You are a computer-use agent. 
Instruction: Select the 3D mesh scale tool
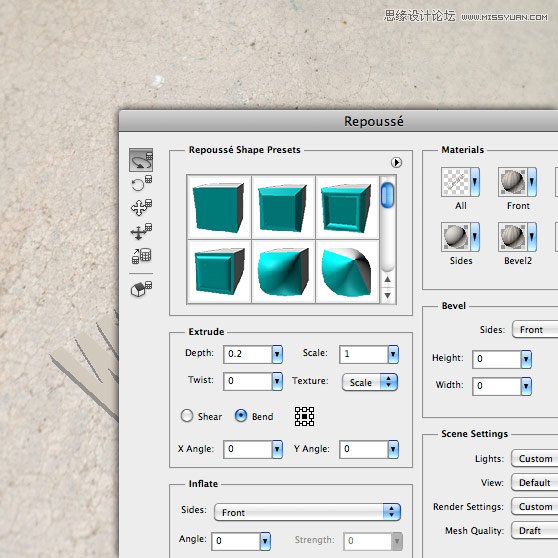point(141,256)
